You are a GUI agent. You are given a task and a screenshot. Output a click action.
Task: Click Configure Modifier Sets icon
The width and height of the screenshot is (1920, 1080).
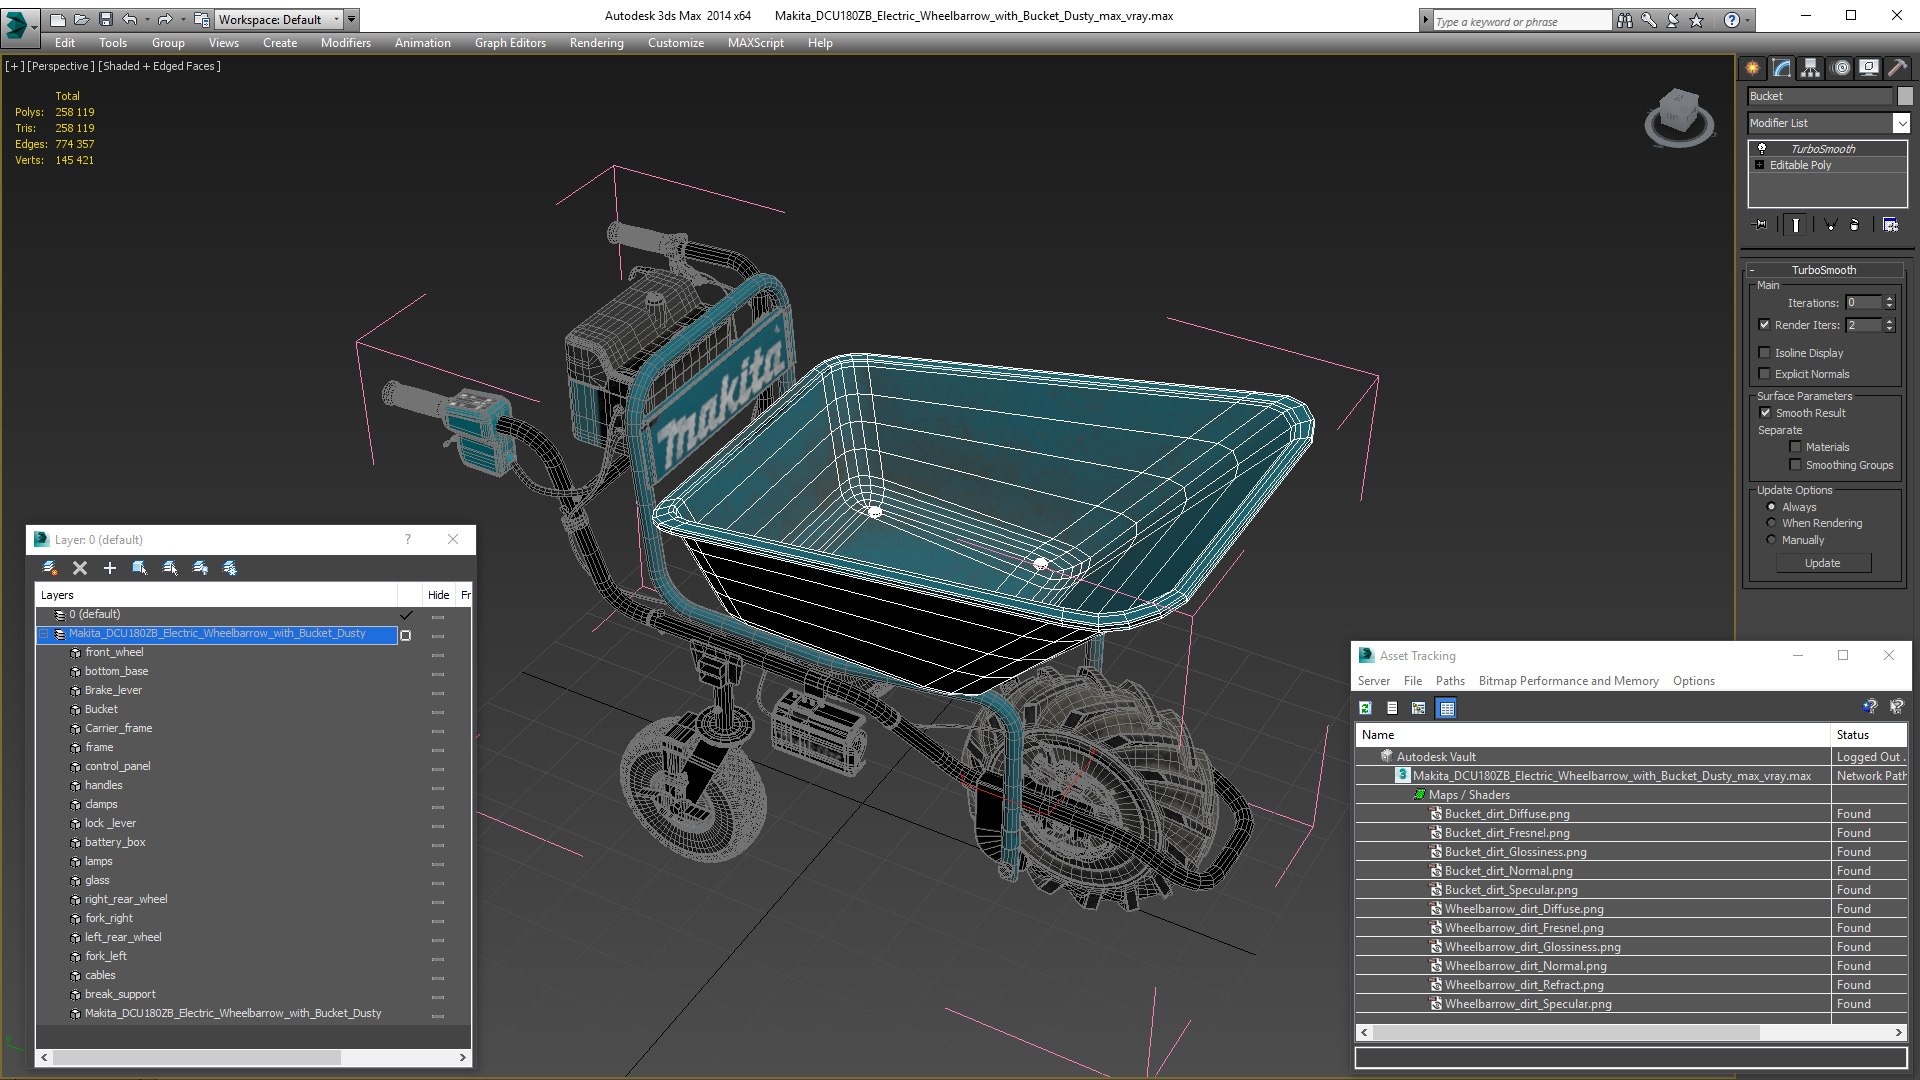pos(1891,225)
